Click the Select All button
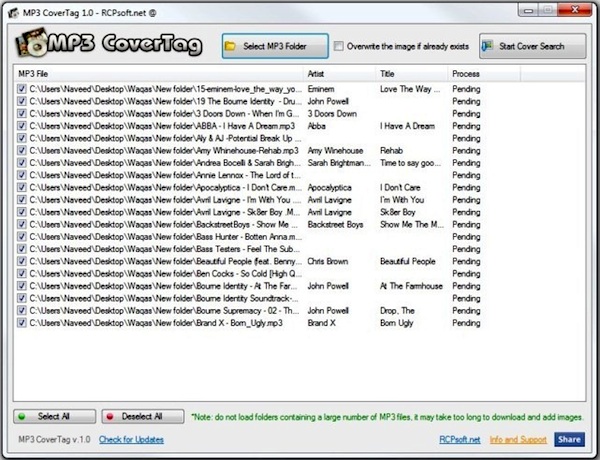600x460 pixels. (x=54, y=416)
